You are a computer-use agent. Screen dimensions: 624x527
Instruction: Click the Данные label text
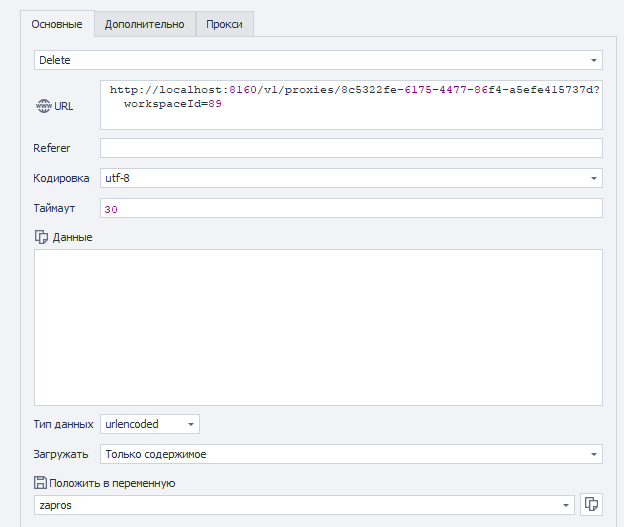click(x=72, y=237)
